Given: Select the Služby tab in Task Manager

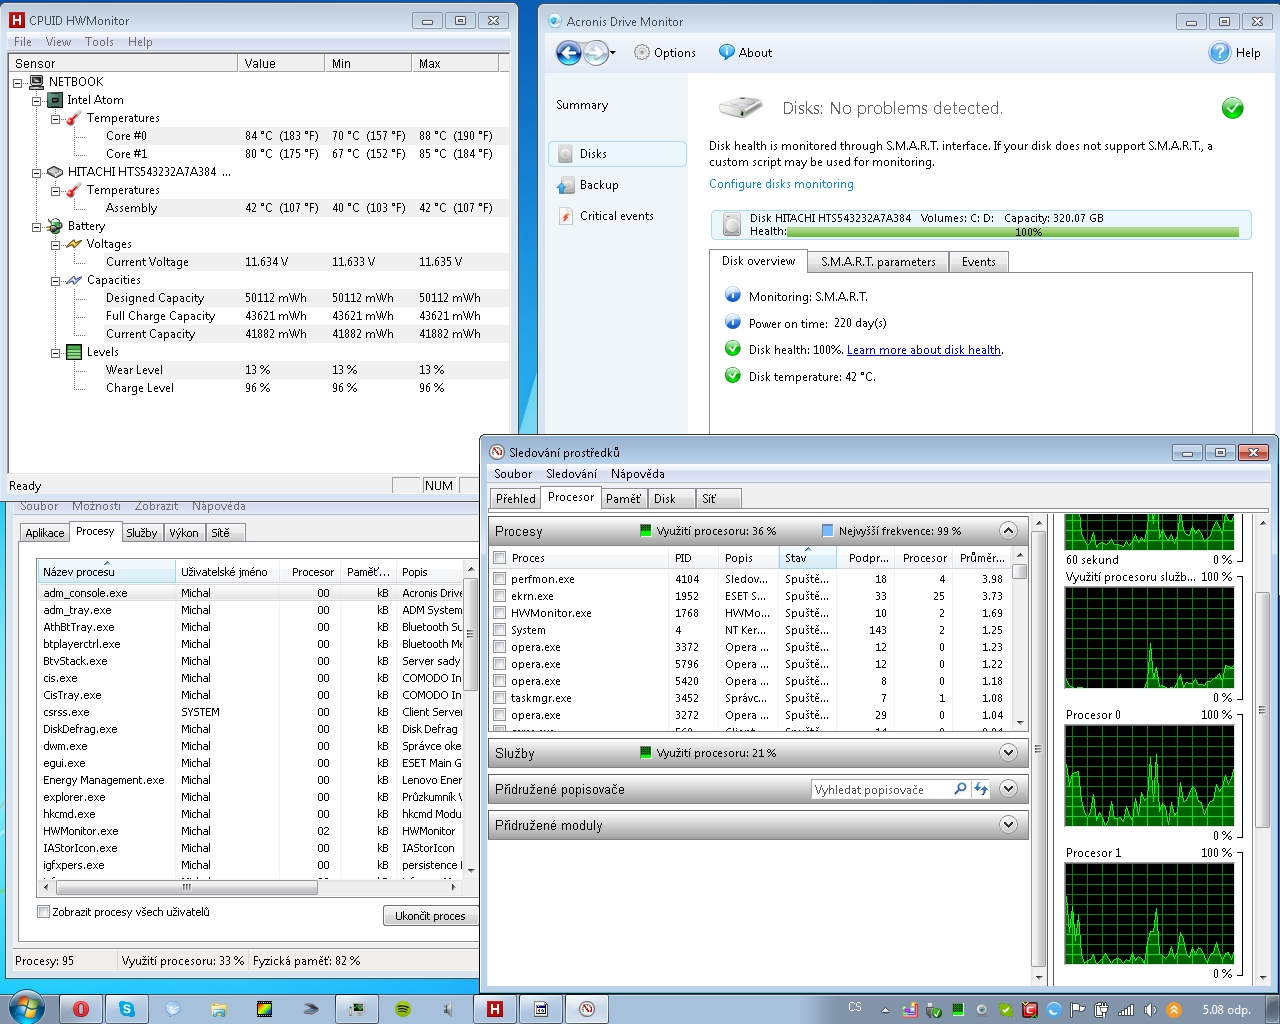Looking at the screenshot, I should (x=141, y=533).
